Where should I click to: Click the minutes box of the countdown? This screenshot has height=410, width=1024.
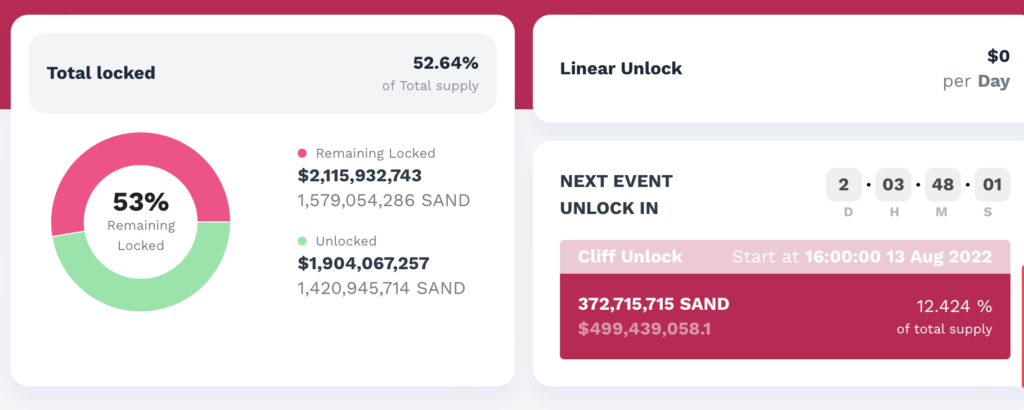point(943,185)
